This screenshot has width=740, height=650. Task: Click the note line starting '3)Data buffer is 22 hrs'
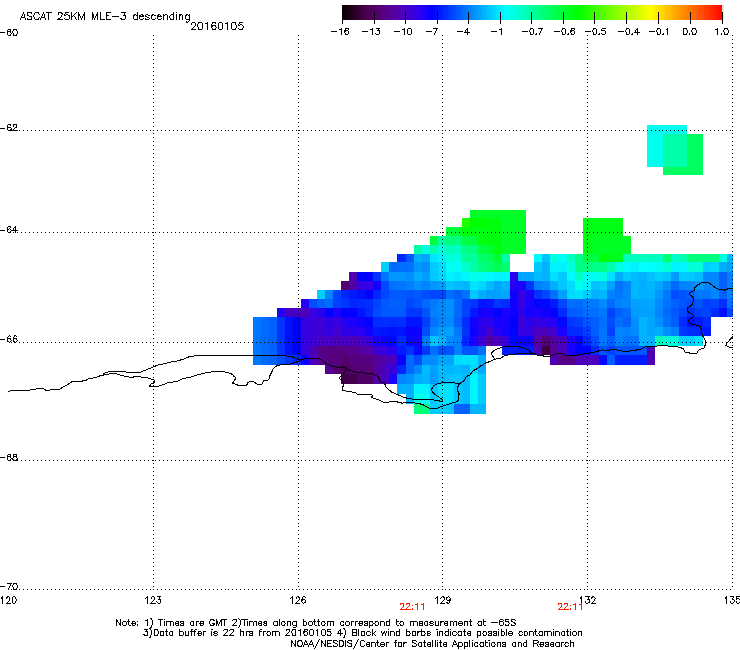coord(362,633)
